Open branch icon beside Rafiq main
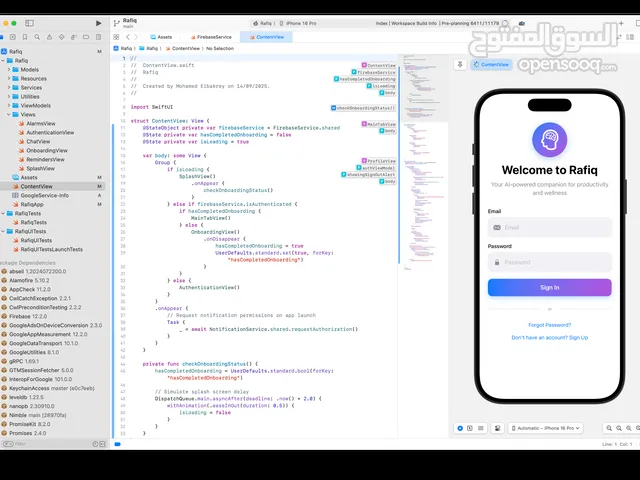This screenshot has width=640, height=480. (x=117, y=23)
